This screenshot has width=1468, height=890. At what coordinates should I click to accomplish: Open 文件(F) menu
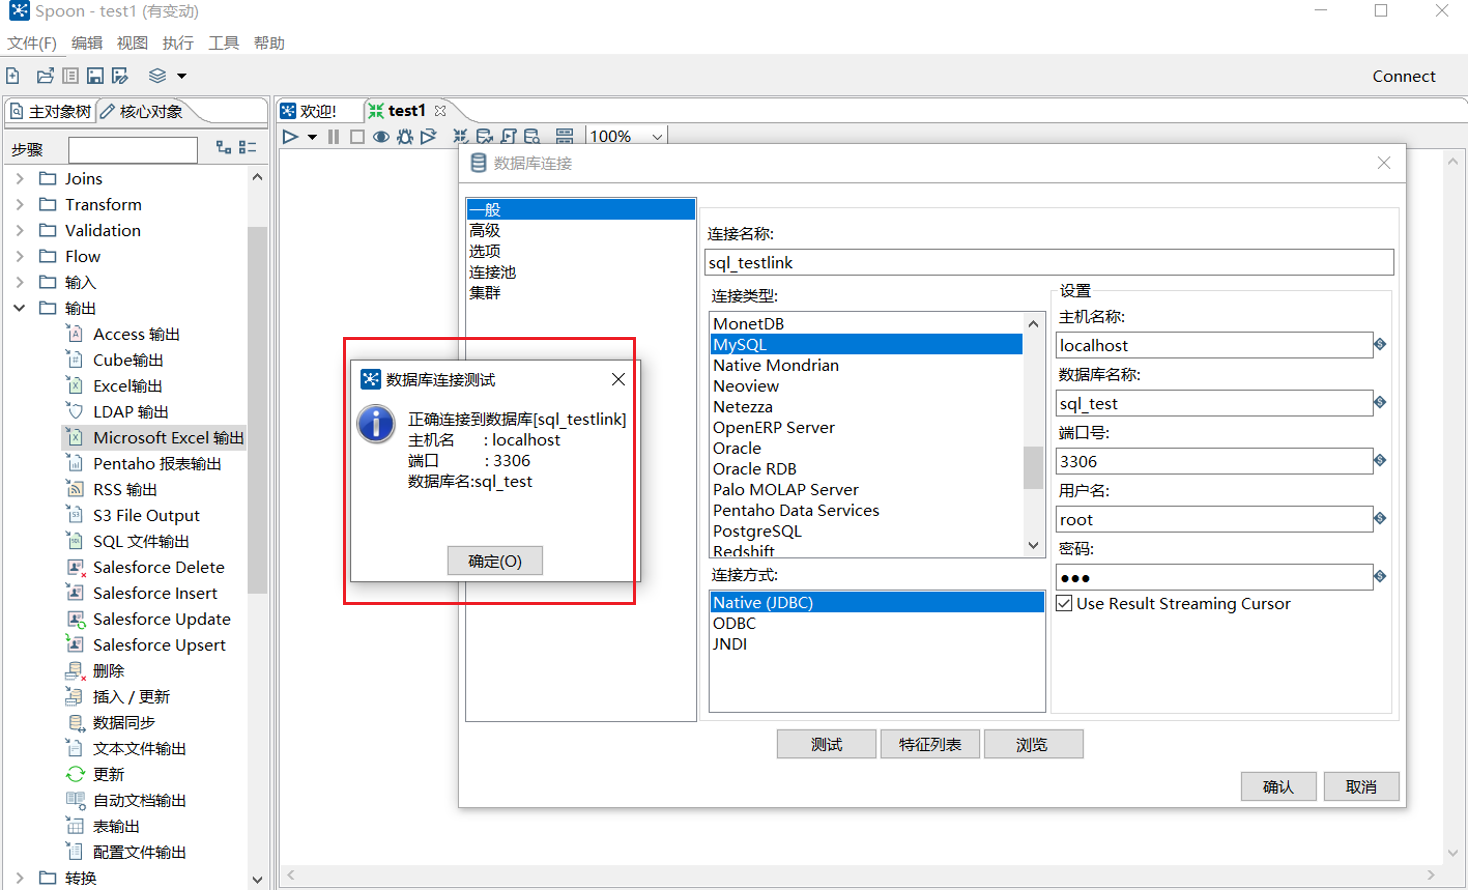click(32, 43)
